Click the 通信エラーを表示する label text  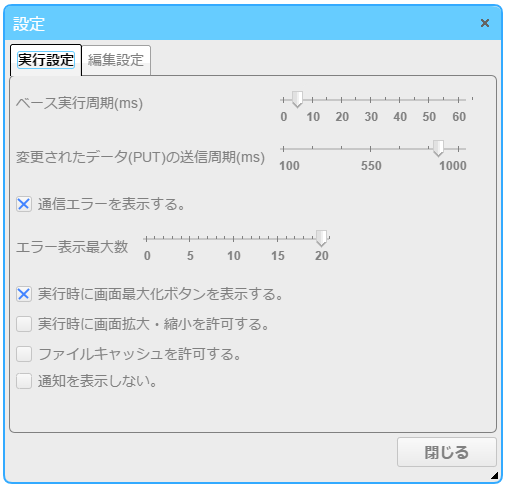(x=111, y=204)
